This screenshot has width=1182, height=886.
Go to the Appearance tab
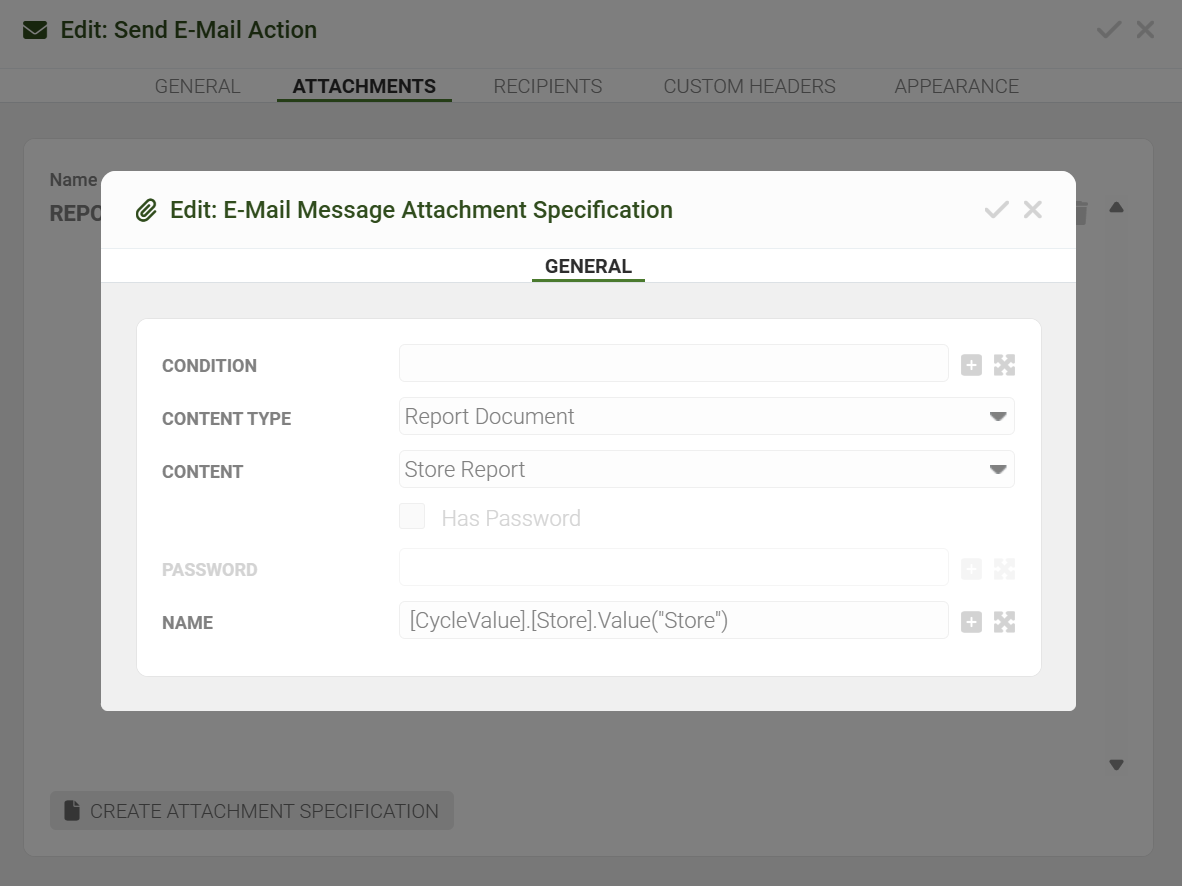coord(956,86)
